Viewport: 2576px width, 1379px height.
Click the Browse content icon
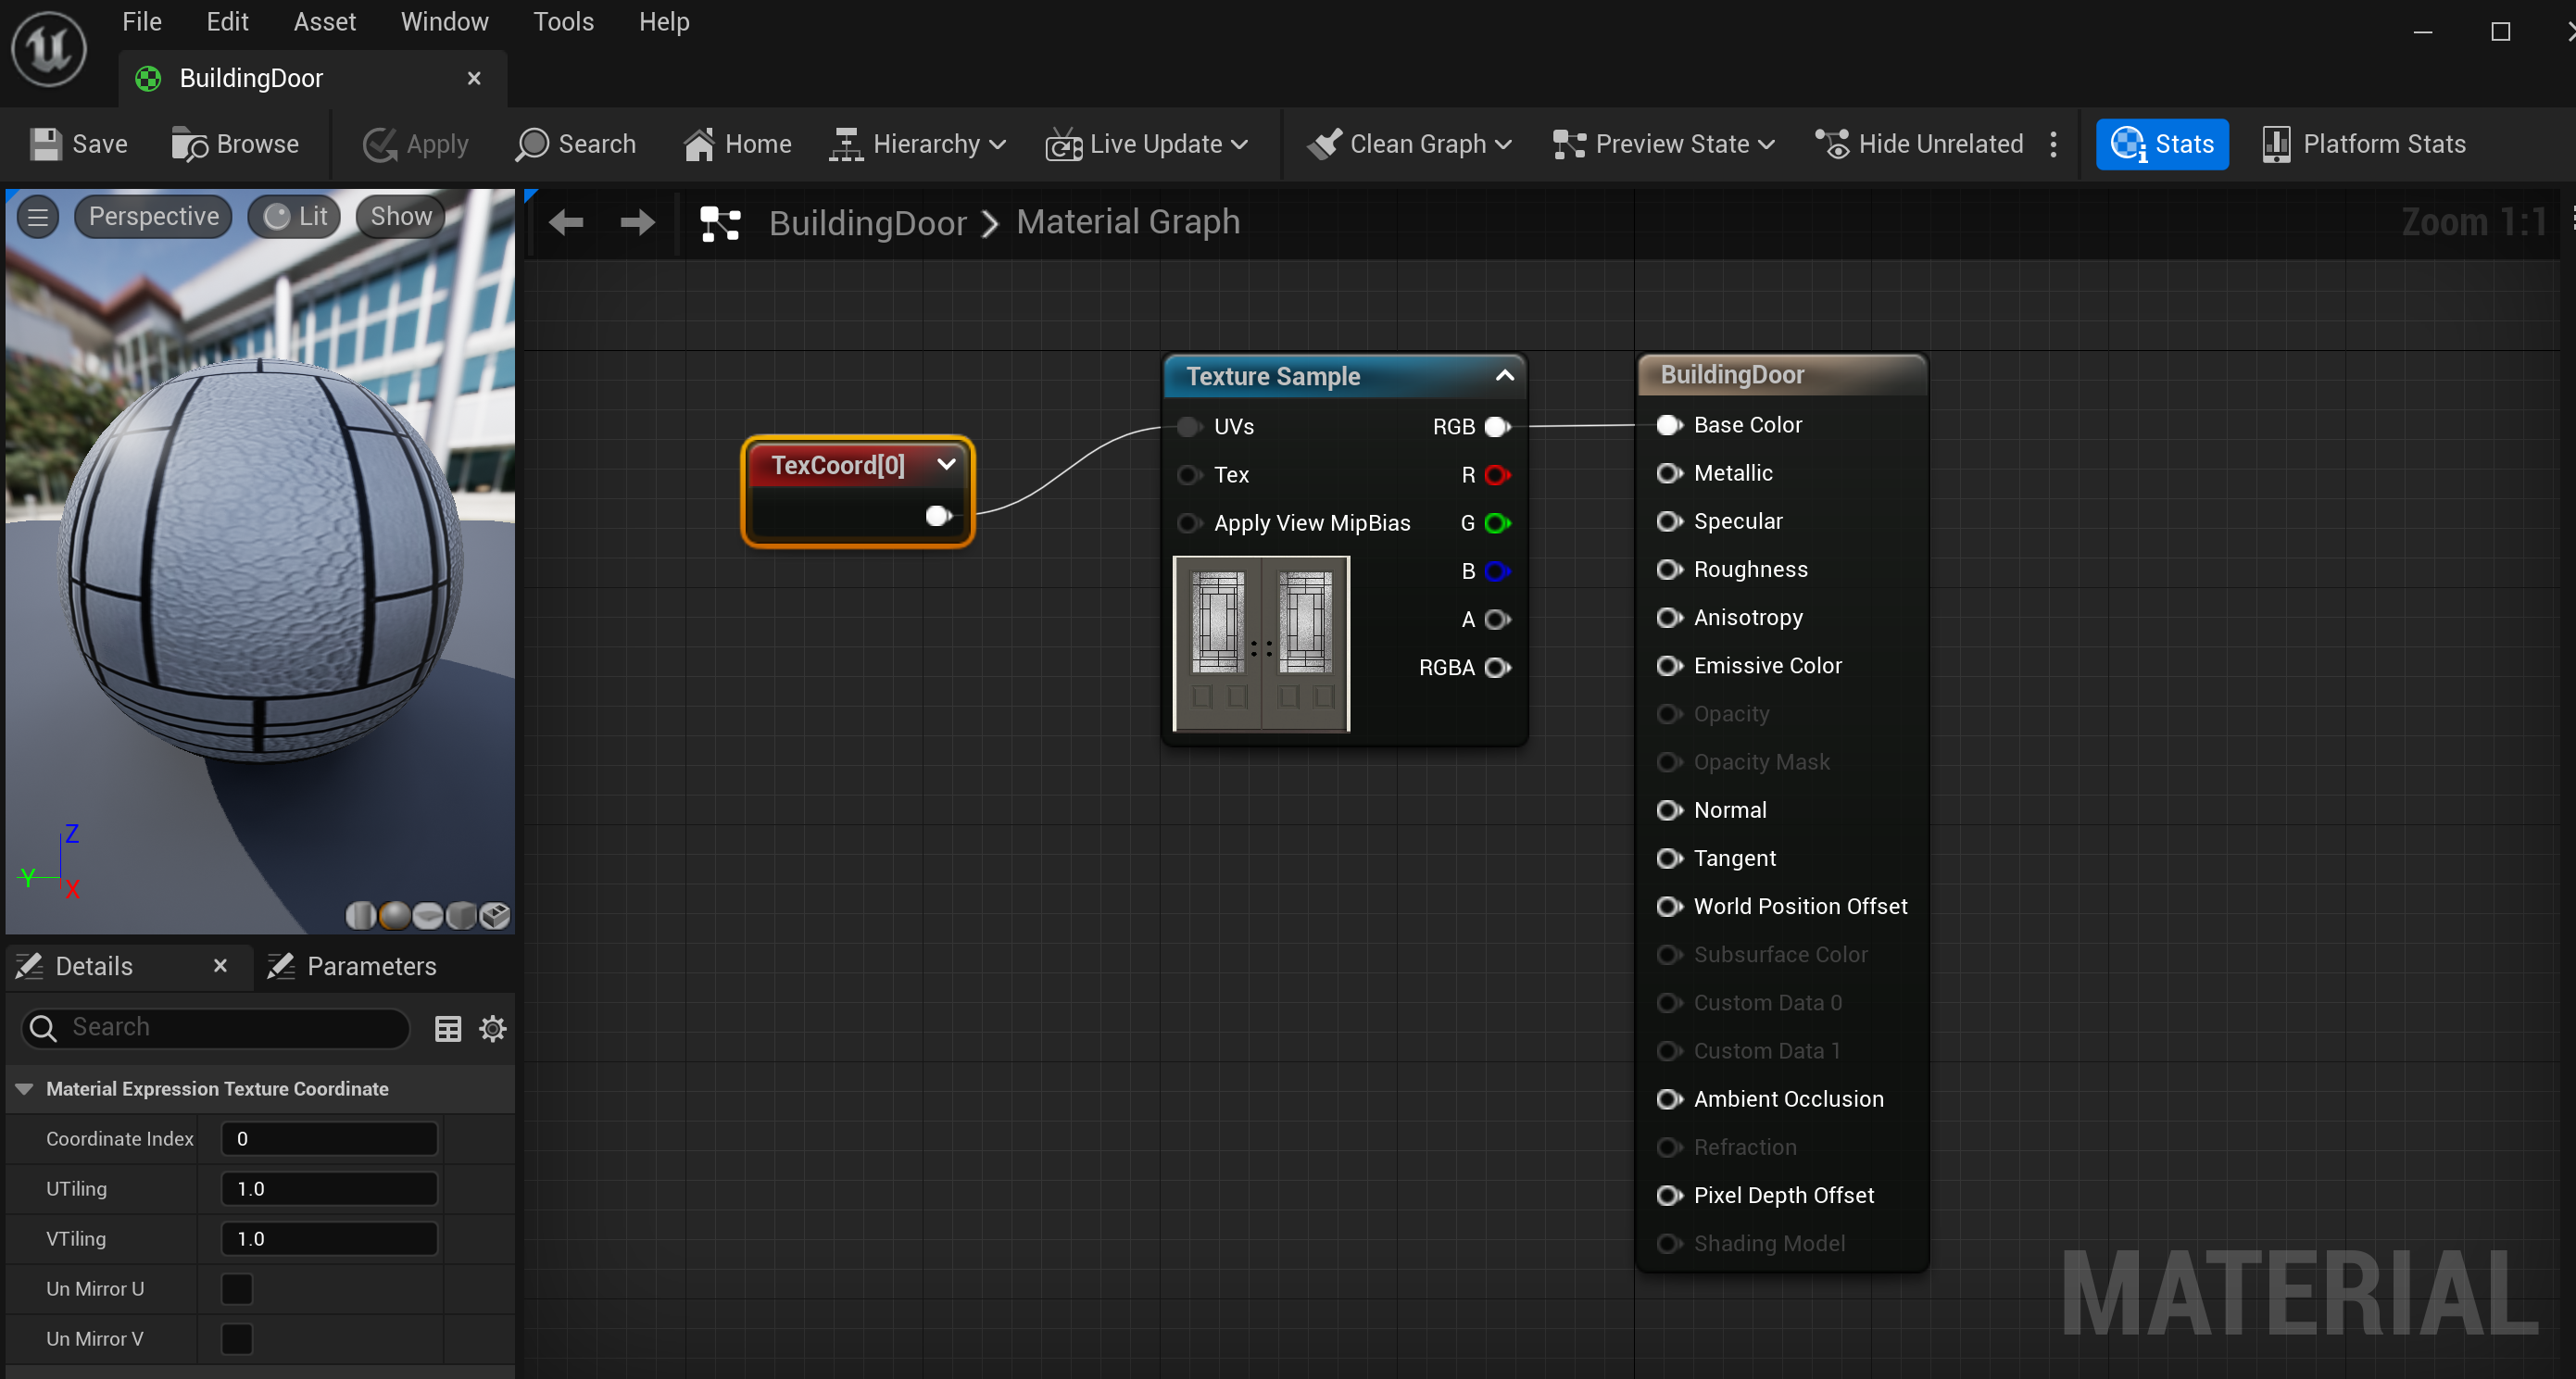pos(188,144)
